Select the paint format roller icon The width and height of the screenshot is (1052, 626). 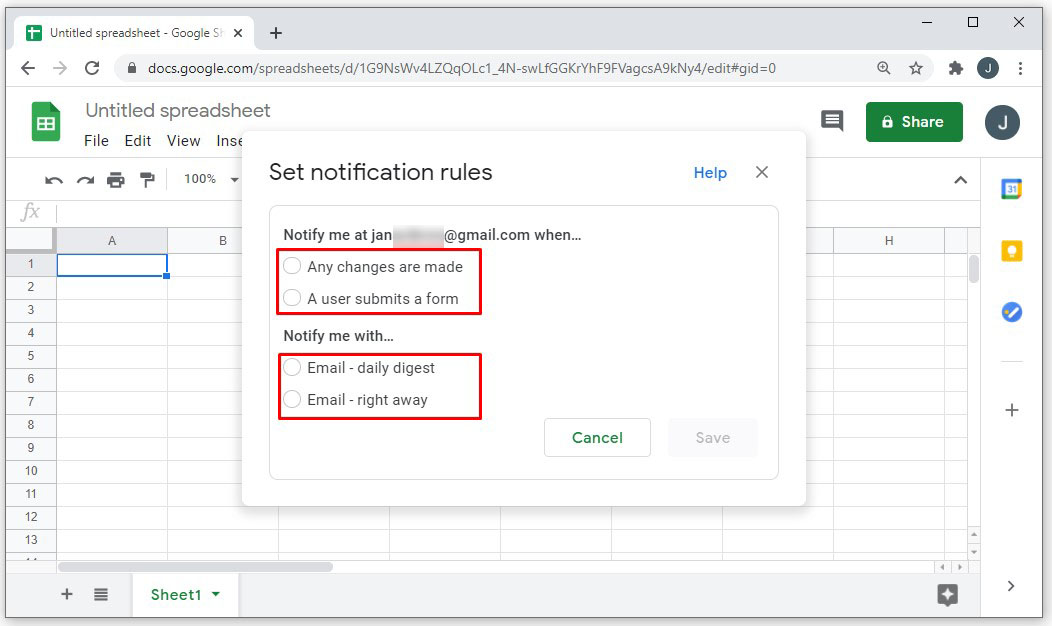click(x=147, y=180)
